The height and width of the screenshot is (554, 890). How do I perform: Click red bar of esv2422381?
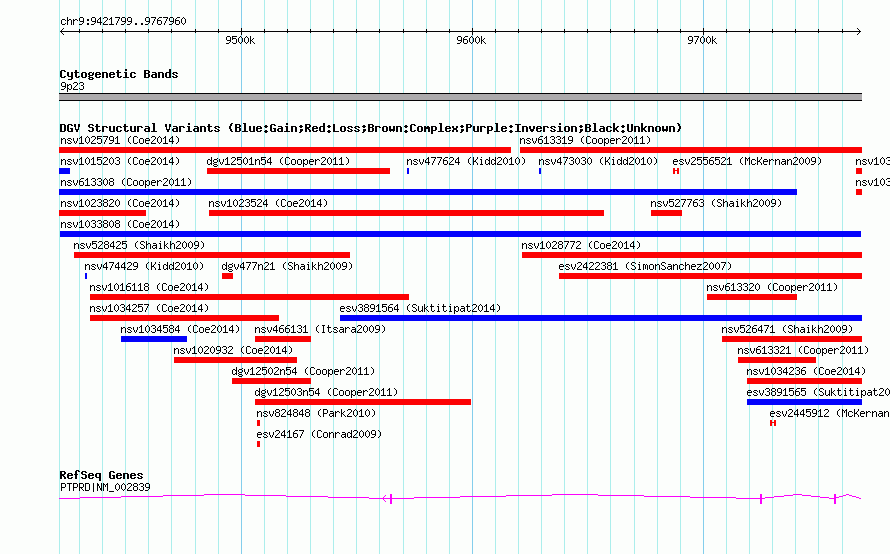click(711, 276)
